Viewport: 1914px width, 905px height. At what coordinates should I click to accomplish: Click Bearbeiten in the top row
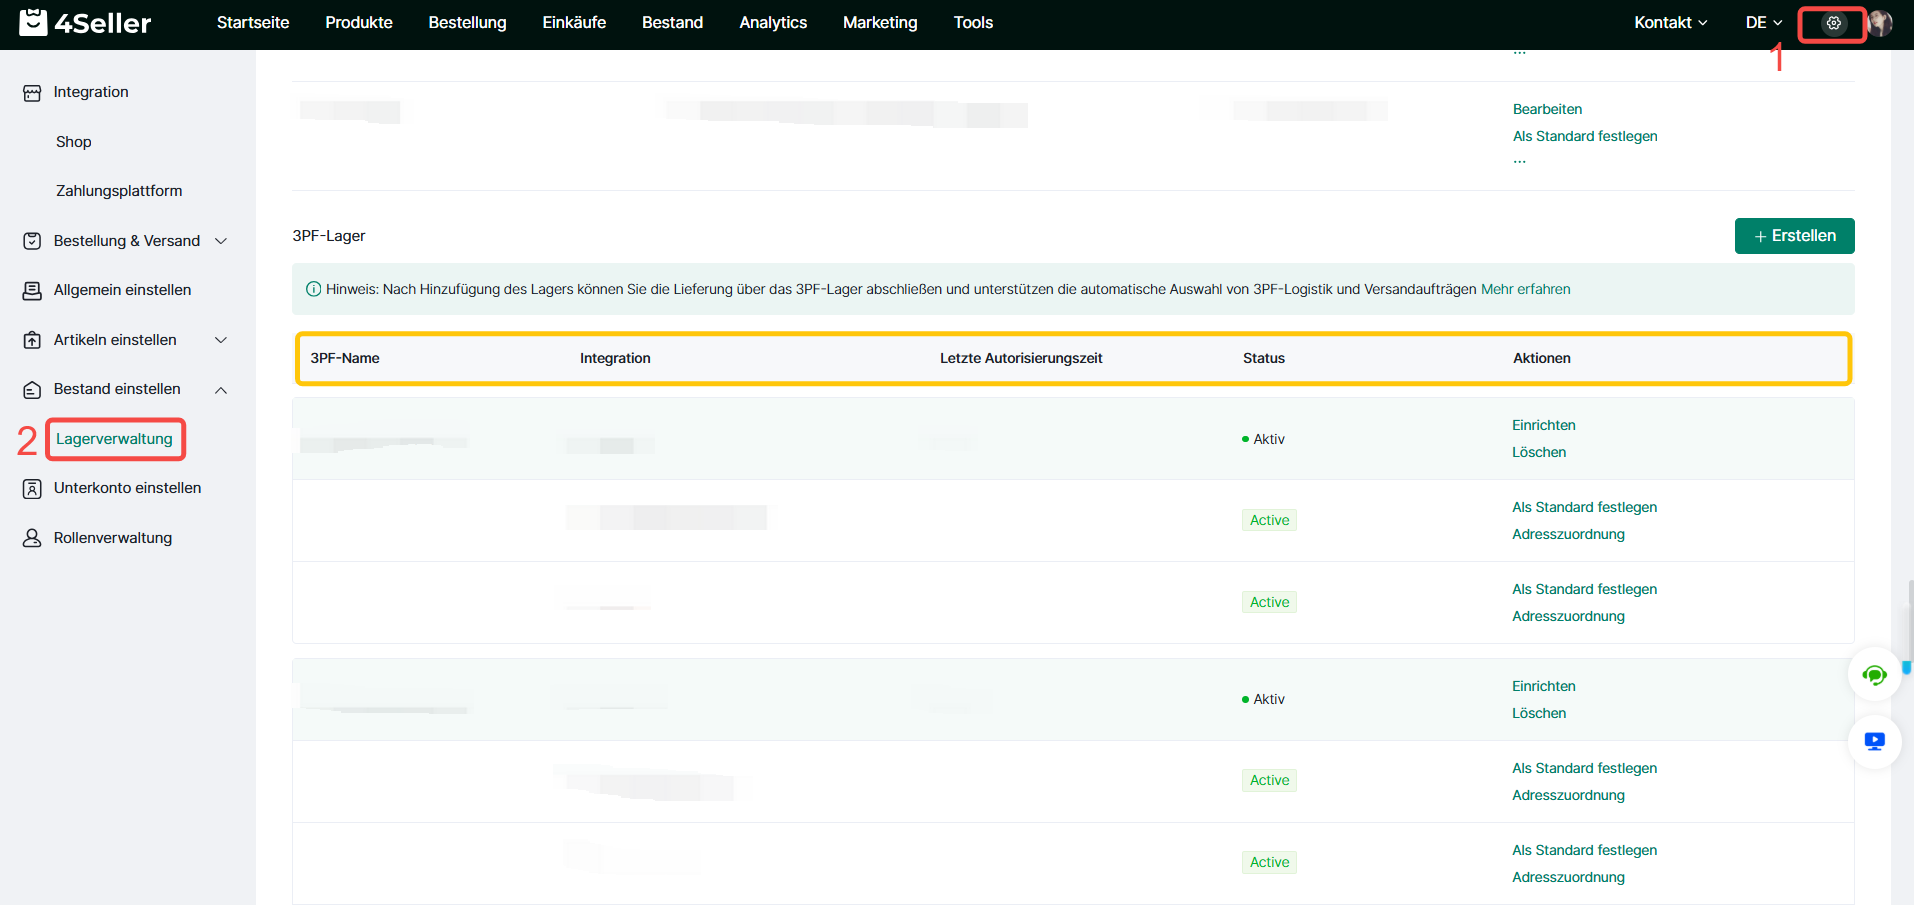1547,109
